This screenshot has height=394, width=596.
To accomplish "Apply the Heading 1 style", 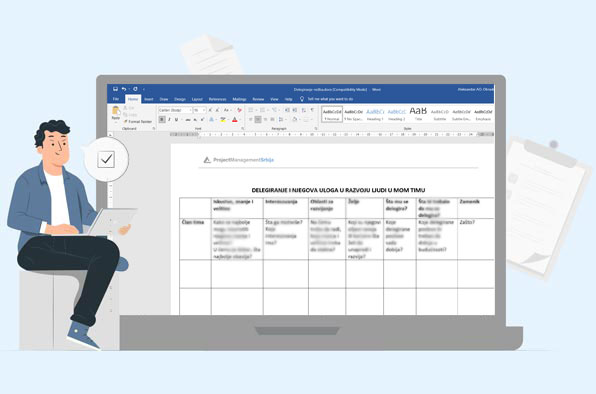I will (375, 114).
